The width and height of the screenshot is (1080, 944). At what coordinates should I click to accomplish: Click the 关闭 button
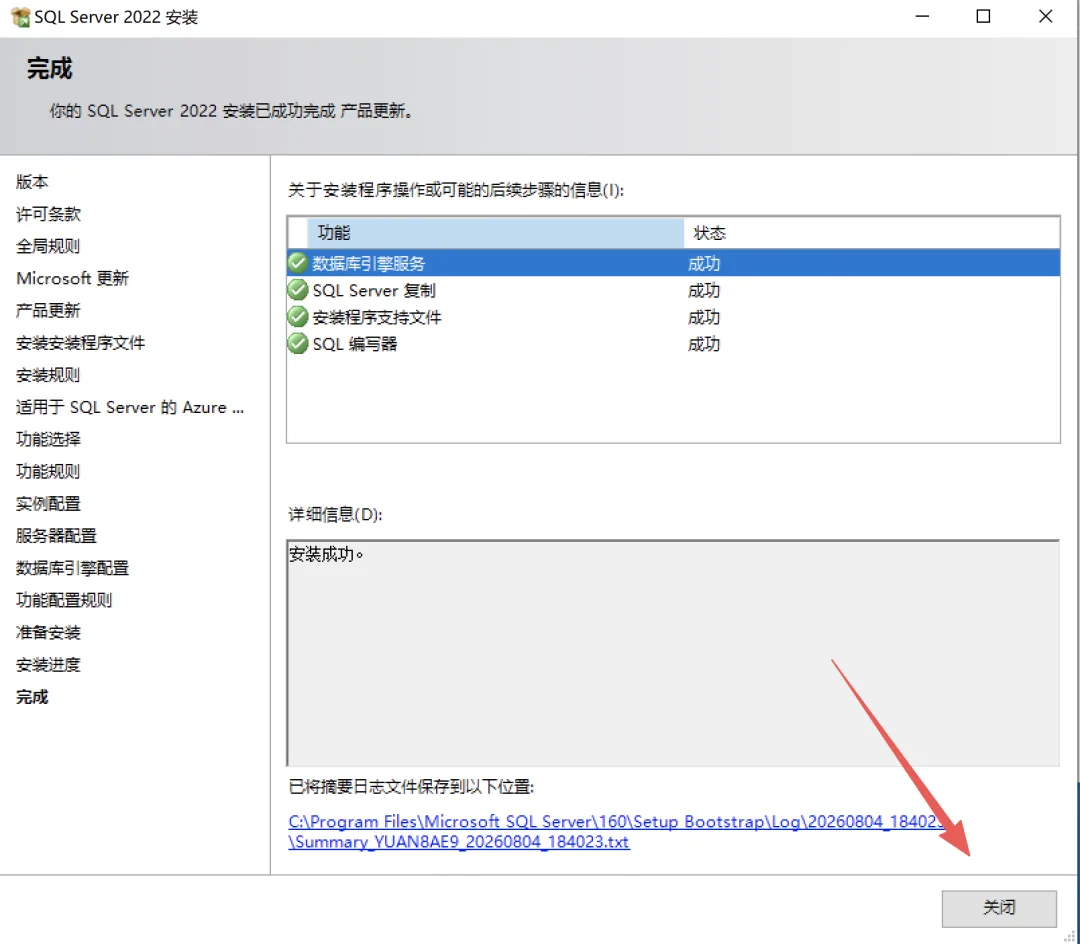999,908
